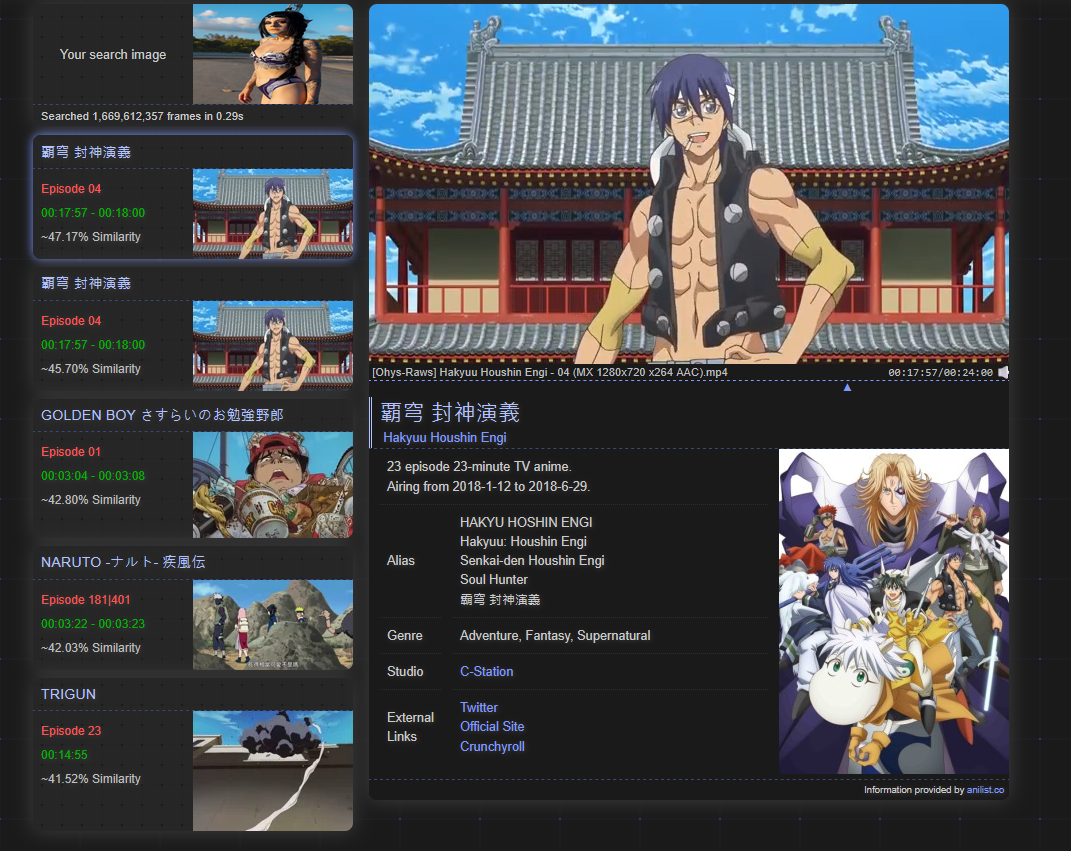Click the 'Hakyuu: Houshin Engi' alias
This screenshot has width=1071, height=851.
click(x=523, y=541)
